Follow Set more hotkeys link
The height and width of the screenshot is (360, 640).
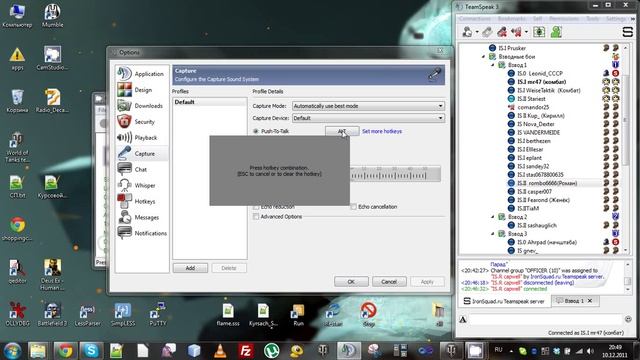382,131
